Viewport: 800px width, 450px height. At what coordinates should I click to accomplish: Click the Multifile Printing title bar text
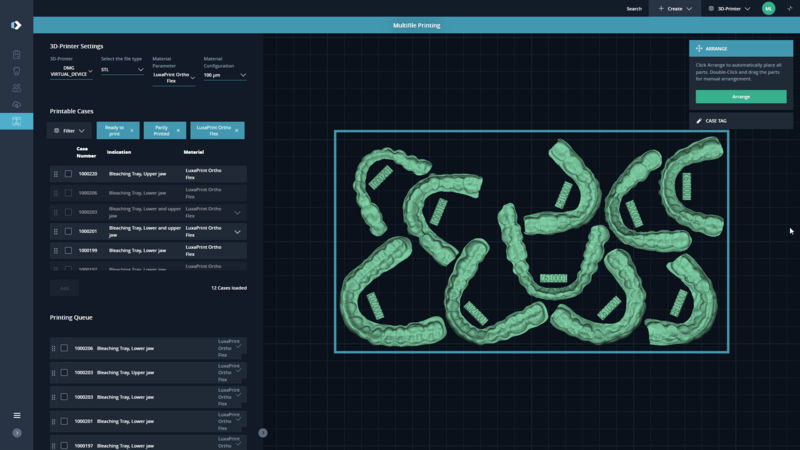[x=416, y=25]
